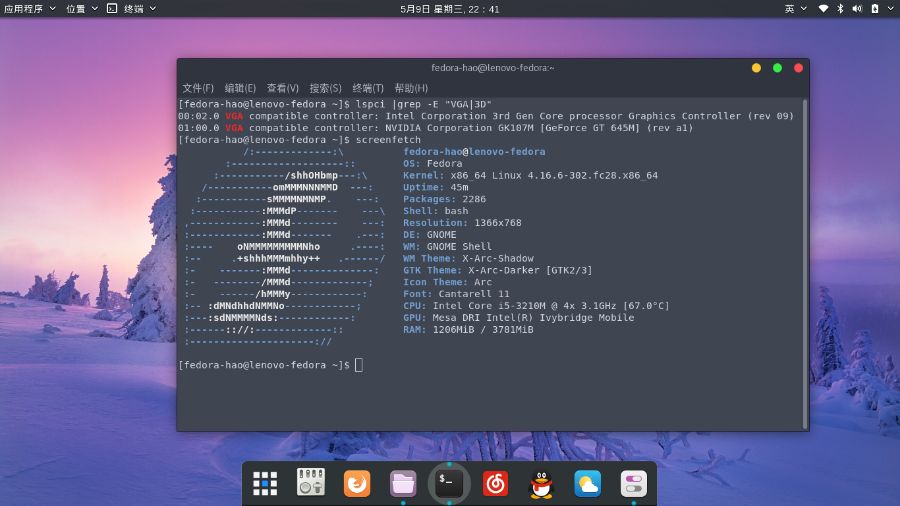Click the Wi-Fi icon in top bar
This screenshot has height=506, width=900.
[823, 9]
